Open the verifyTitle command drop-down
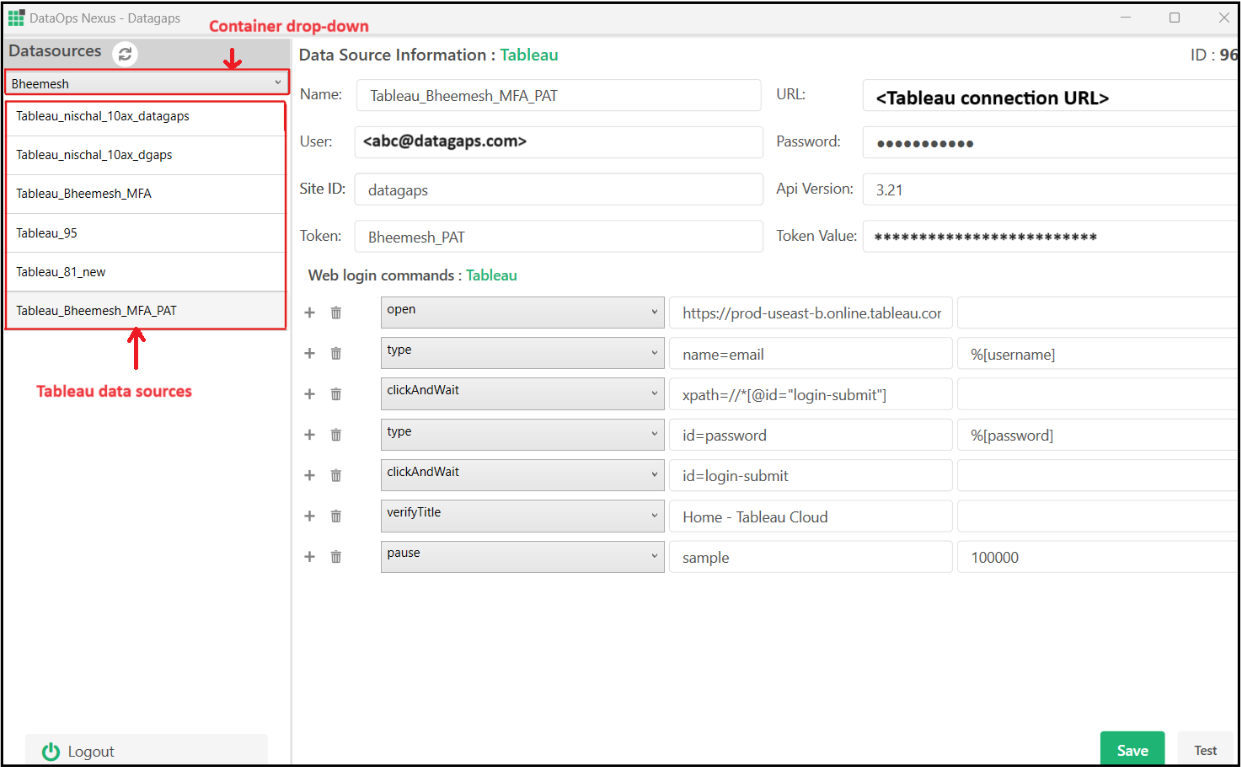This screenshot has height=767, width=1241. click(523, 516)
